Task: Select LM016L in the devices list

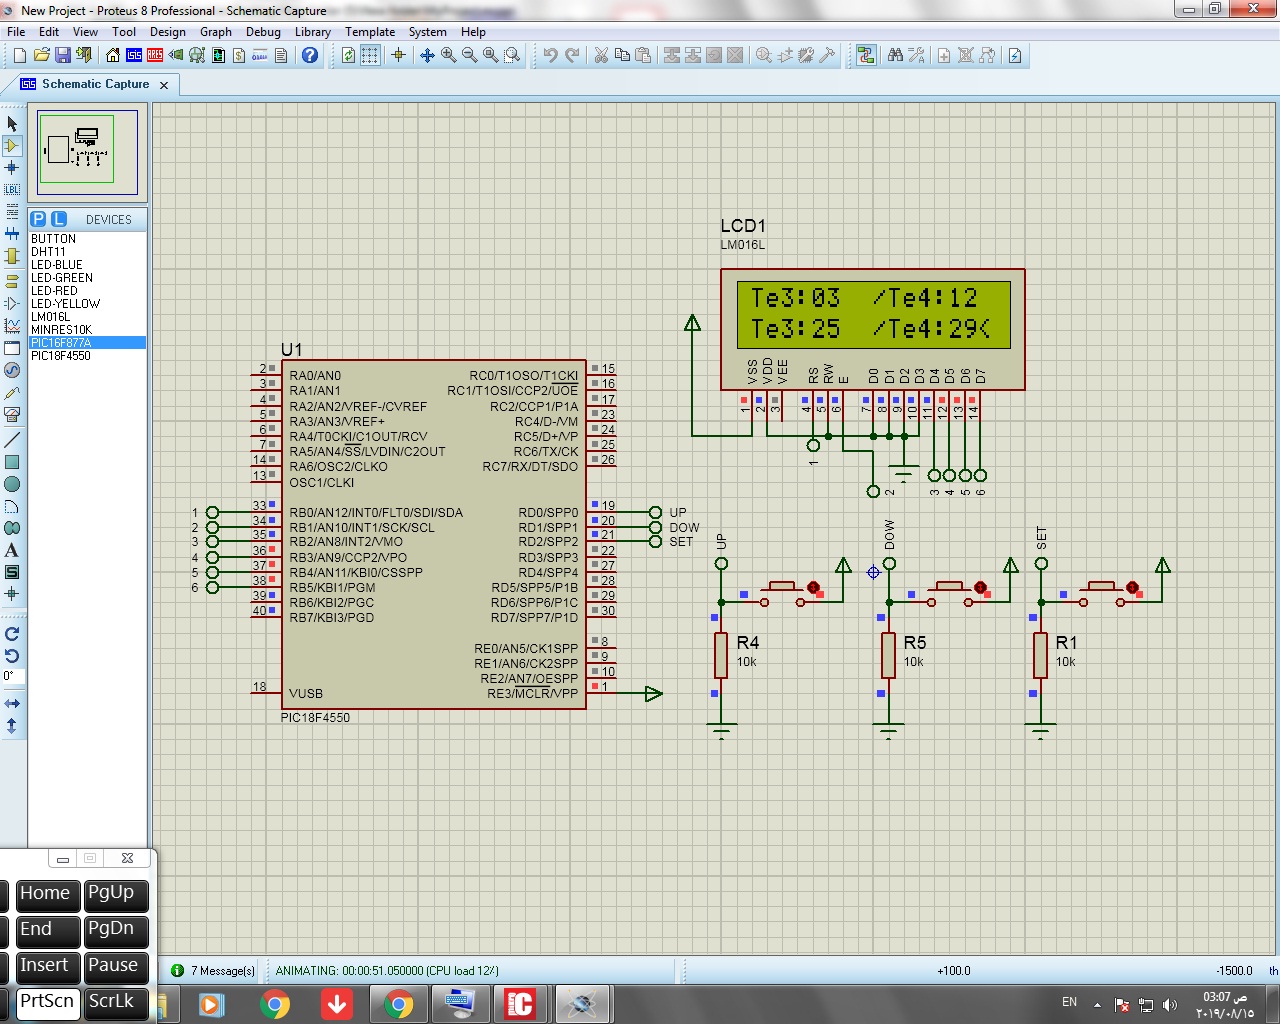Action: point(87,317)
